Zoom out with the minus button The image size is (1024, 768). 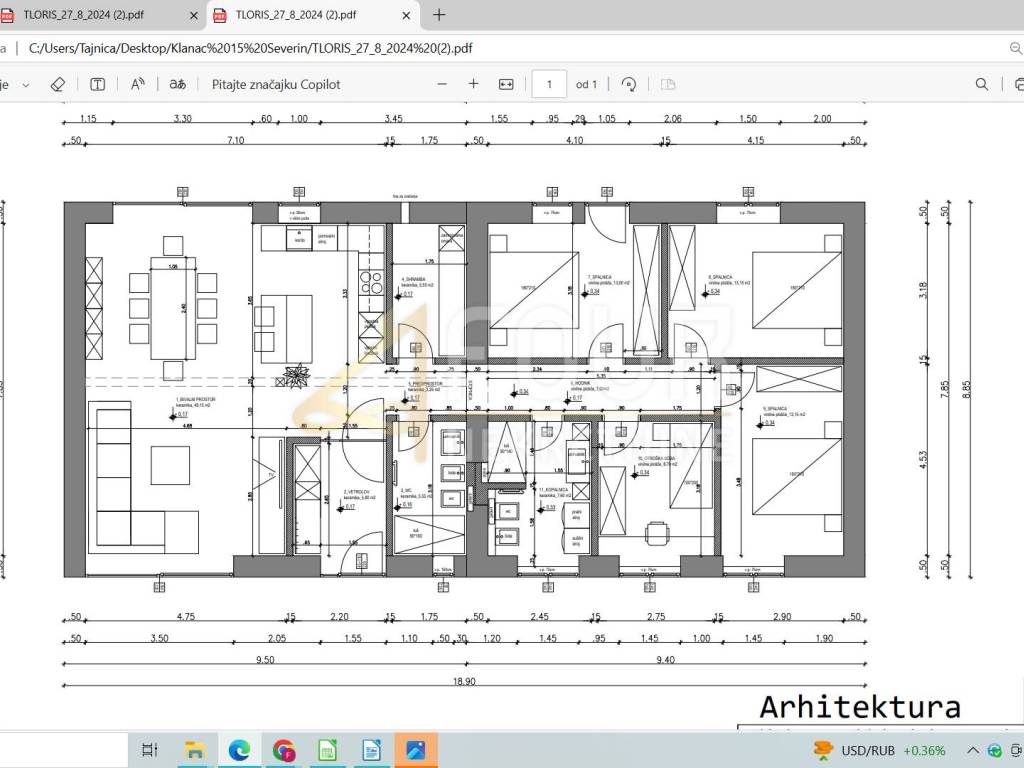tap(442, 84)
